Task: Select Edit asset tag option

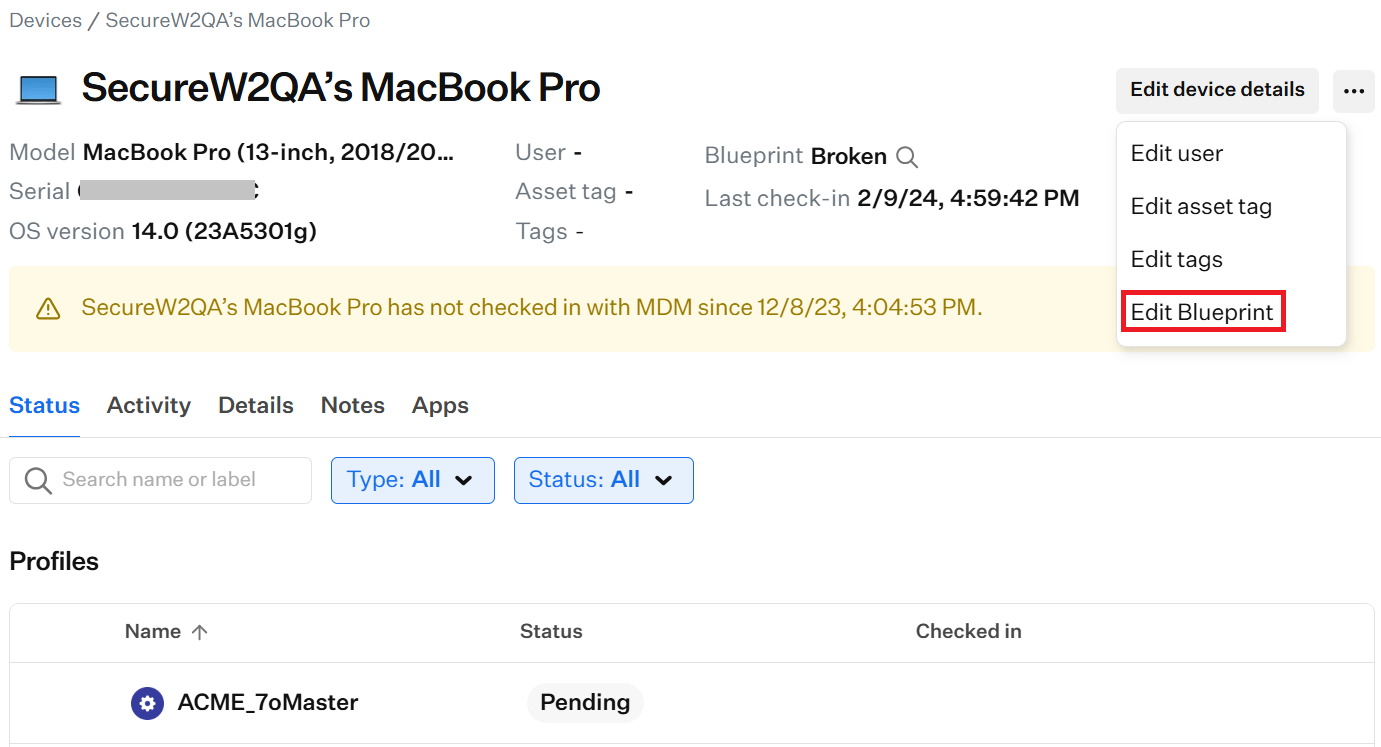Action: pyautogui.click(x=1201, y=207)
